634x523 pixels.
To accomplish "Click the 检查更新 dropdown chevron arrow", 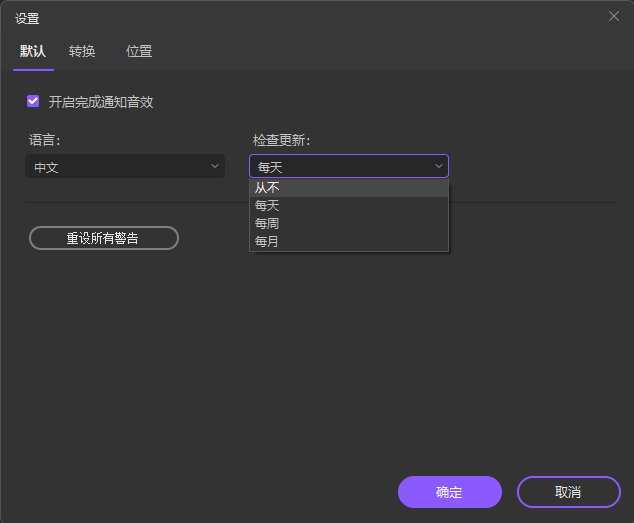I will pyautogui.click(x=438, y=166).
